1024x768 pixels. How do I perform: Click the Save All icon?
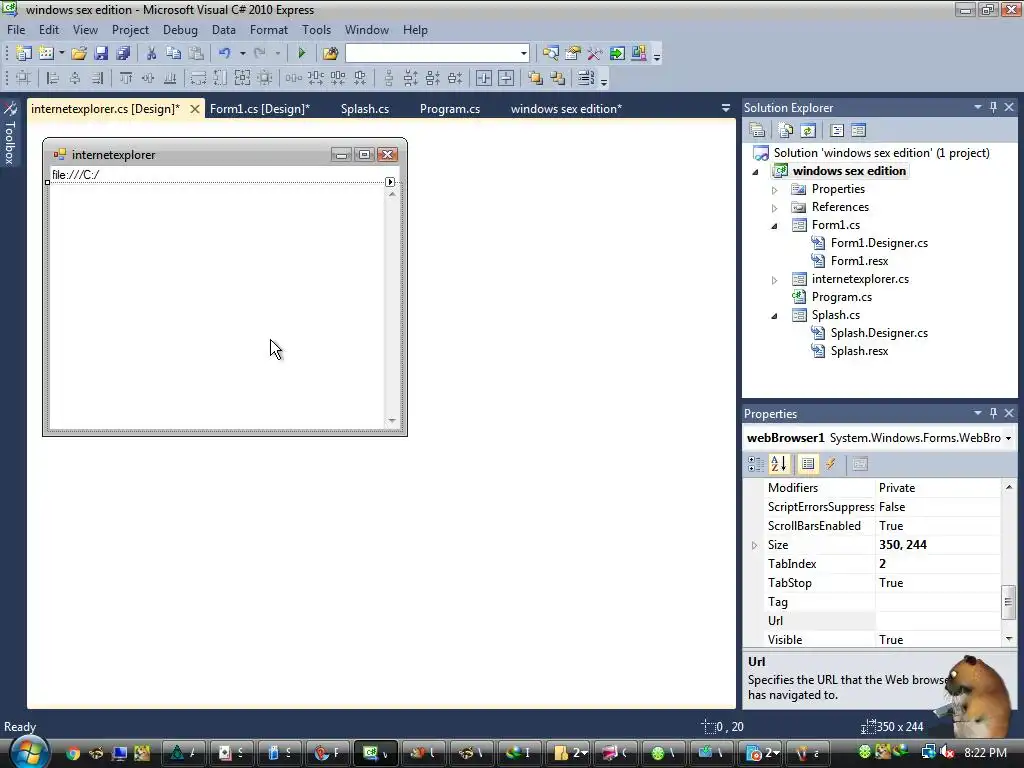click(x=123, y=54)
